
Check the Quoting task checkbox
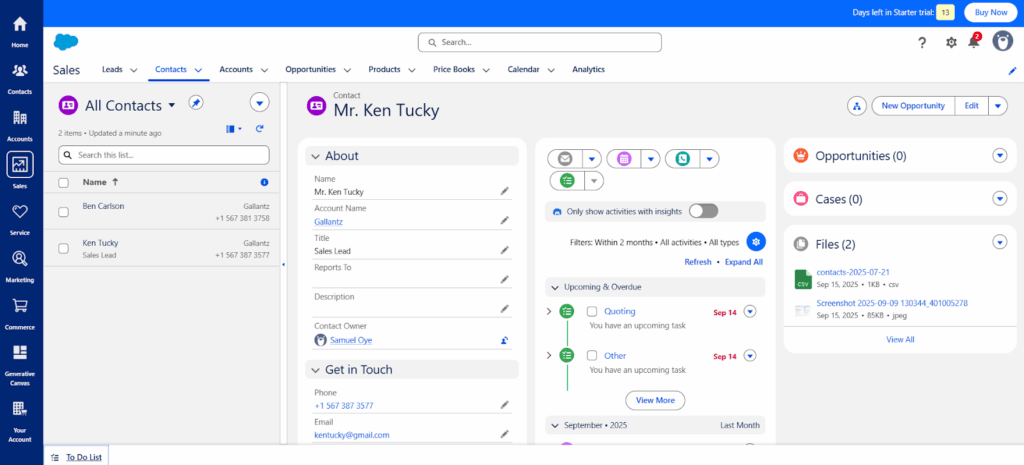(592, 311)
